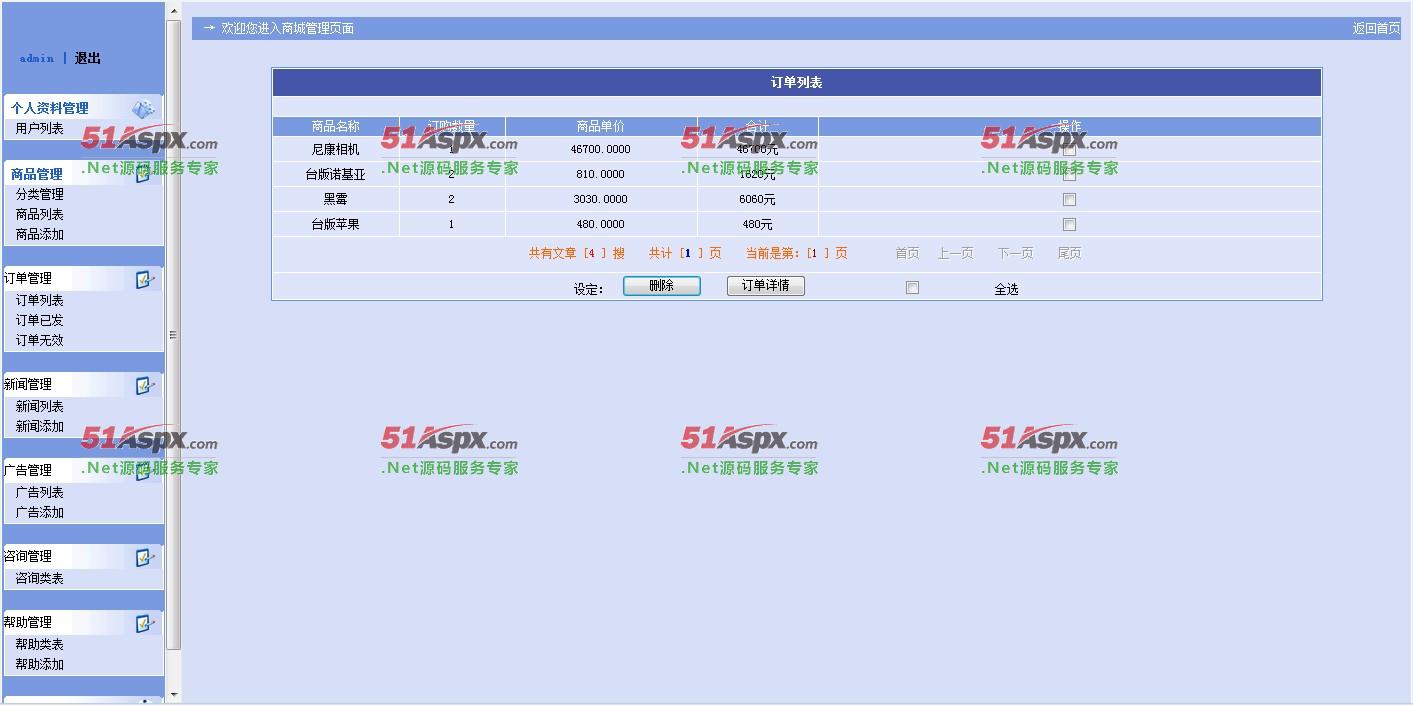Click the sidebar vertical scrollbar thumb
1413x705 pixels.
click(174, 335)
